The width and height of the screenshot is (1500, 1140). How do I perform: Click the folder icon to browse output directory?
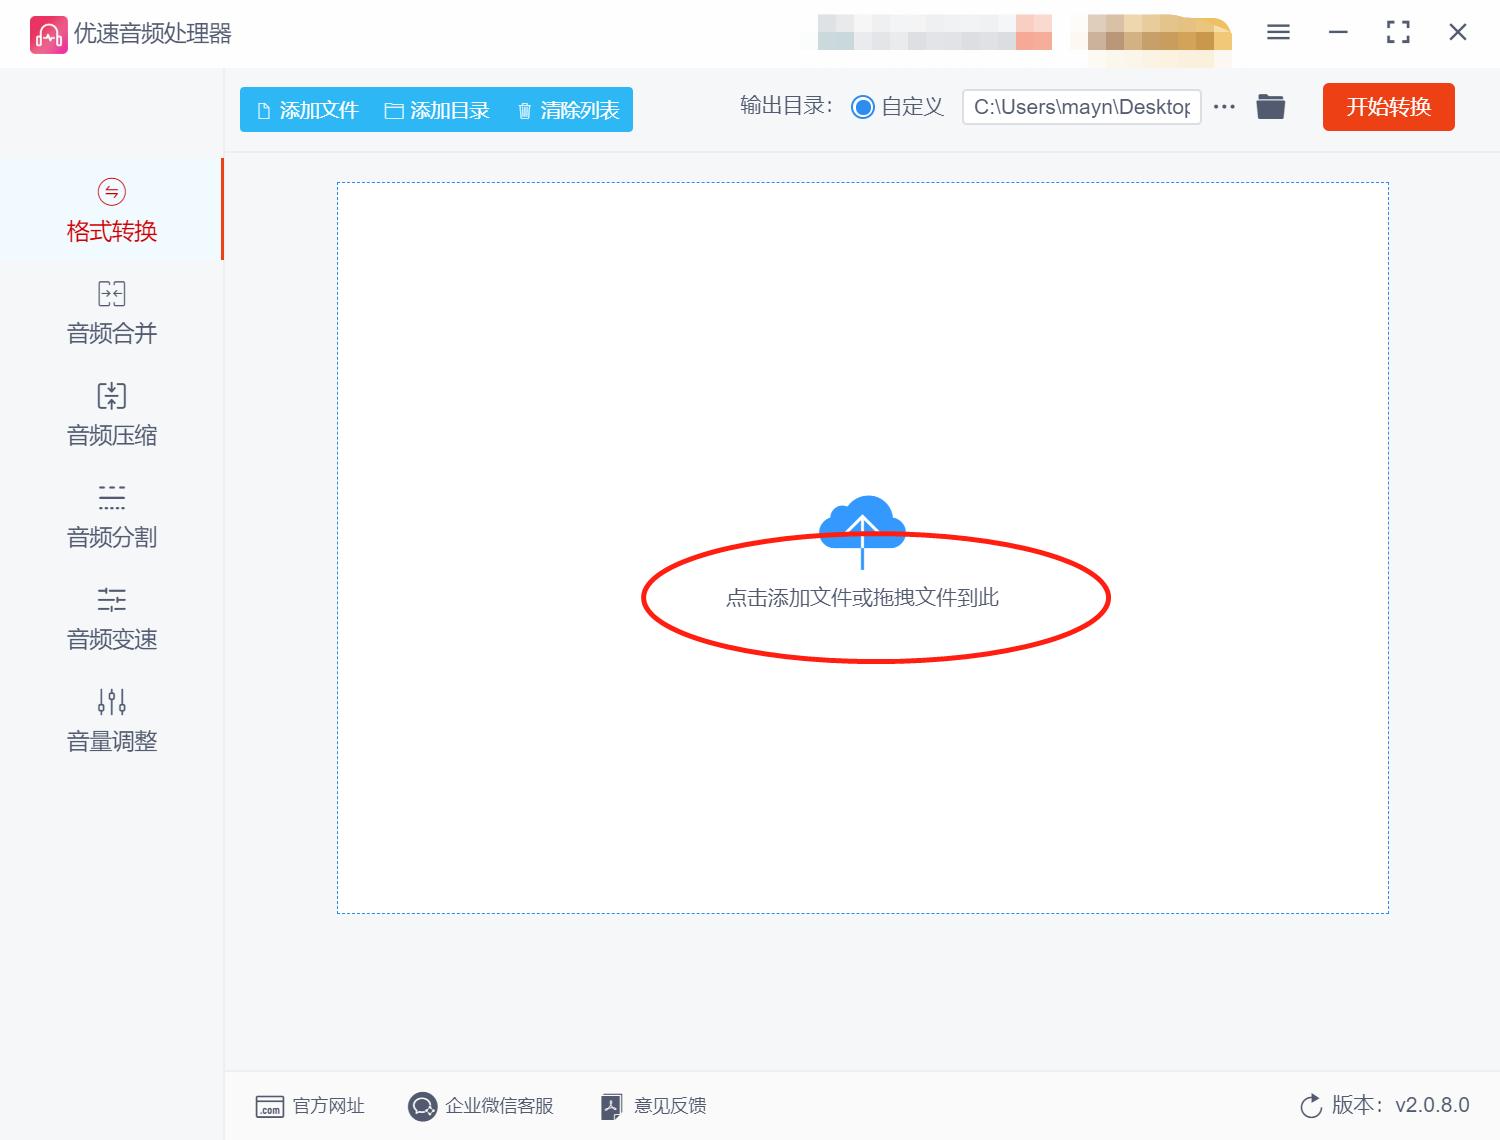[1270, 106]
